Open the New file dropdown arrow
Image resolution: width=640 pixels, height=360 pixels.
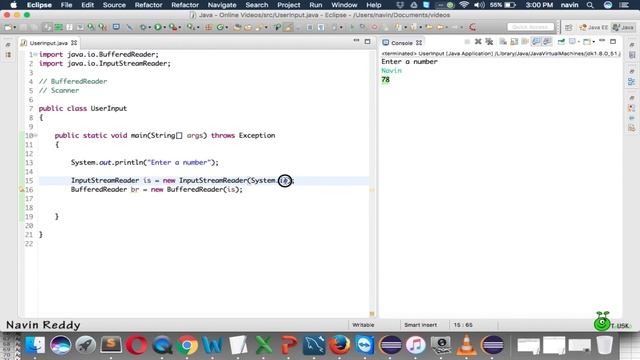click(x=14, y=28)
